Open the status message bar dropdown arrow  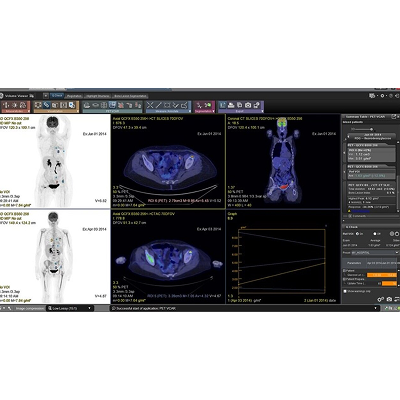[x=376, y=308]
